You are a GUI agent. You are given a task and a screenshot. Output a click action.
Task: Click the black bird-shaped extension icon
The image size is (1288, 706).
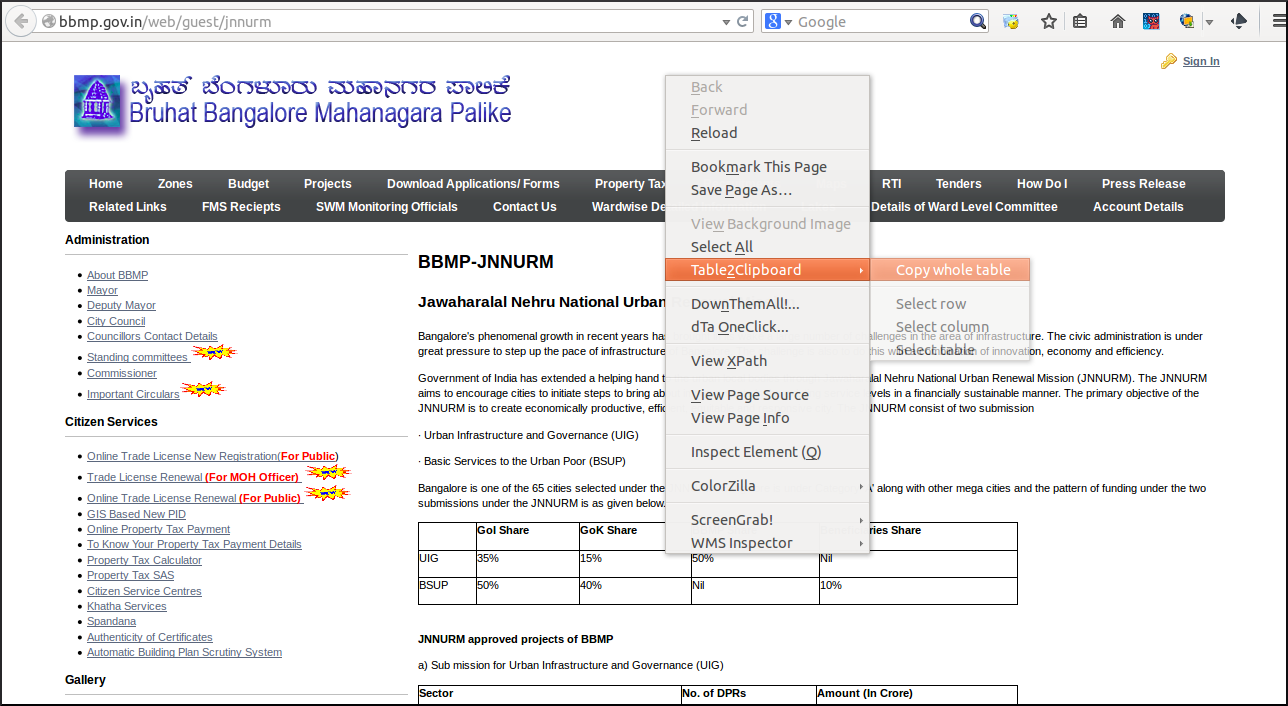click(1239, 21)
